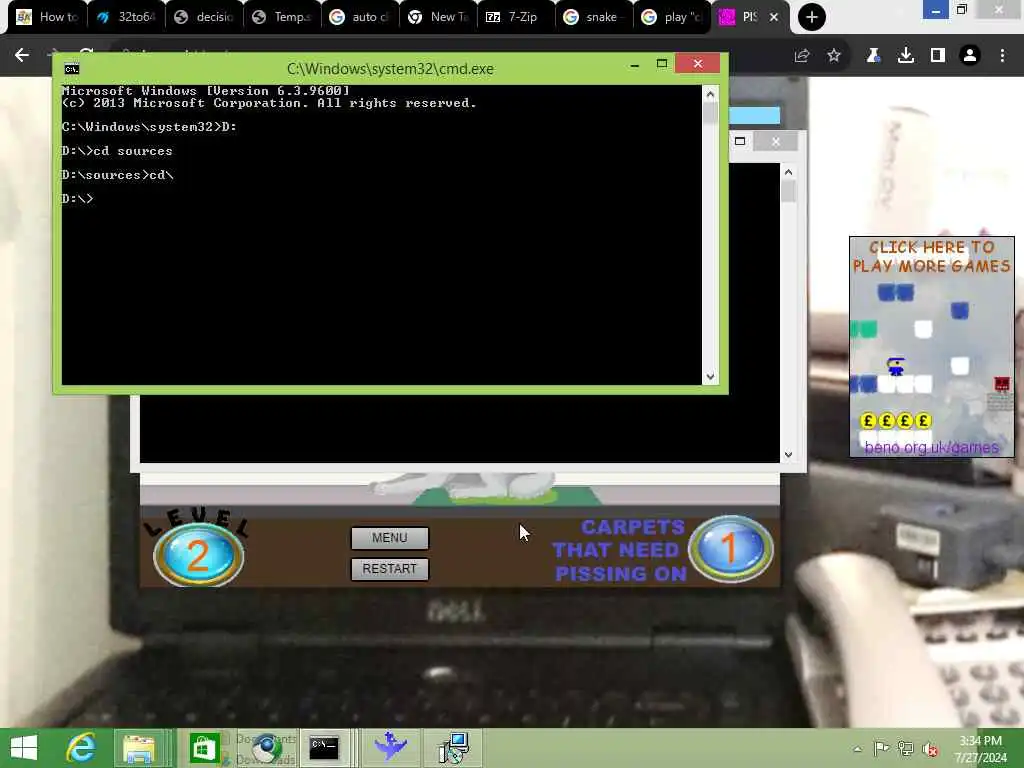Open the network status tray icon
1024x768 pixels.
coord(906,748)
